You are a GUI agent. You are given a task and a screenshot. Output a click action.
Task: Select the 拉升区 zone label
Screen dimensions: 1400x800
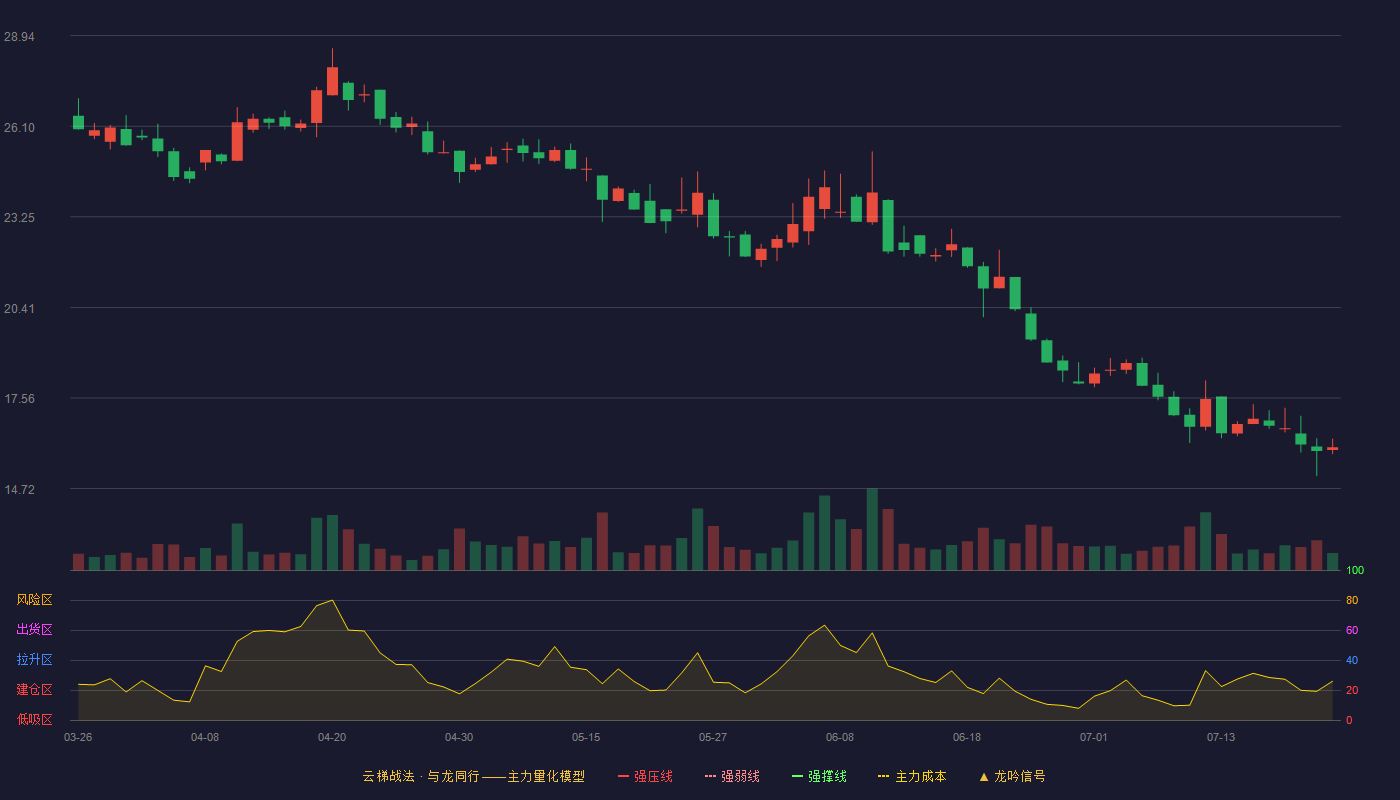(34, 660)
